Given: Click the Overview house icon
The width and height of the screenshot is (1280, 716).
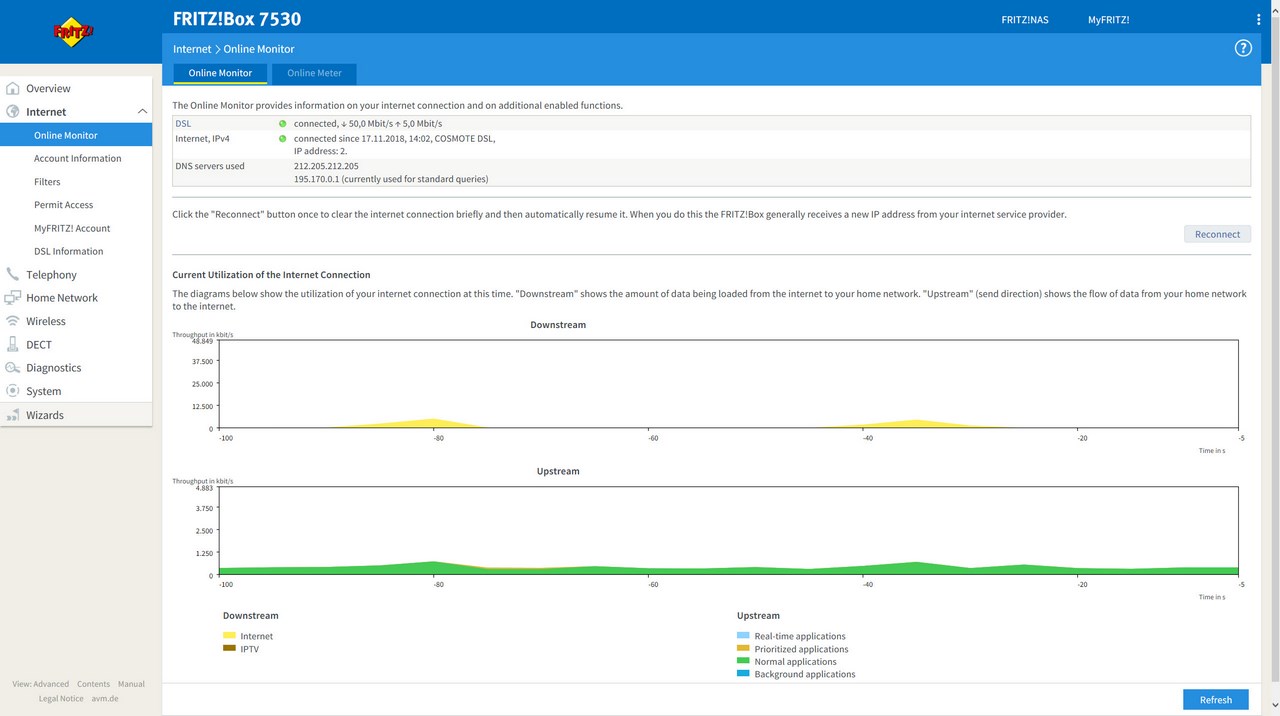Looking at the screenshot, I should pyautogui.click(x=13, y=88).
